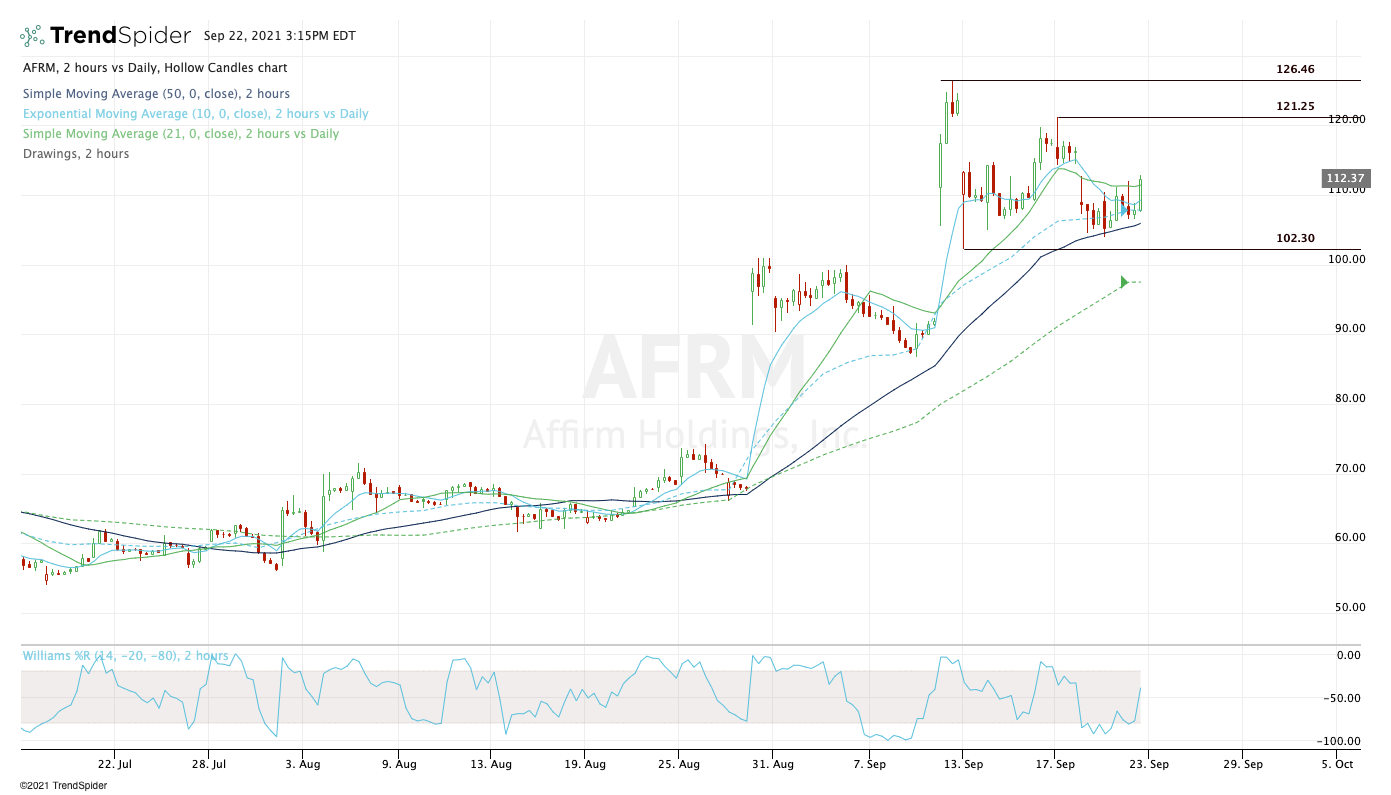
Task: Click the Drawings, 2 hours legend entry
Action: 75,154
